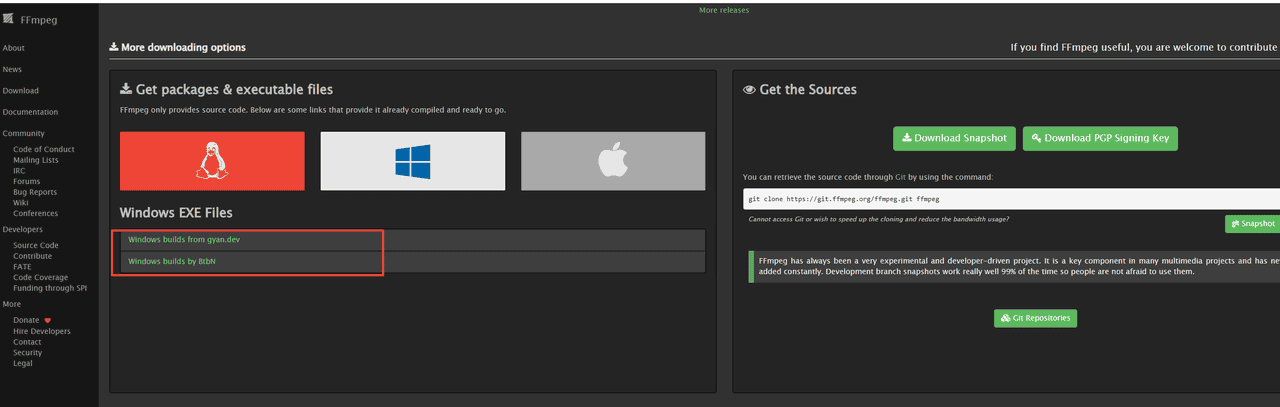Follow the More releases link
Screen dimensions: 1280x407
click(723, 10)
